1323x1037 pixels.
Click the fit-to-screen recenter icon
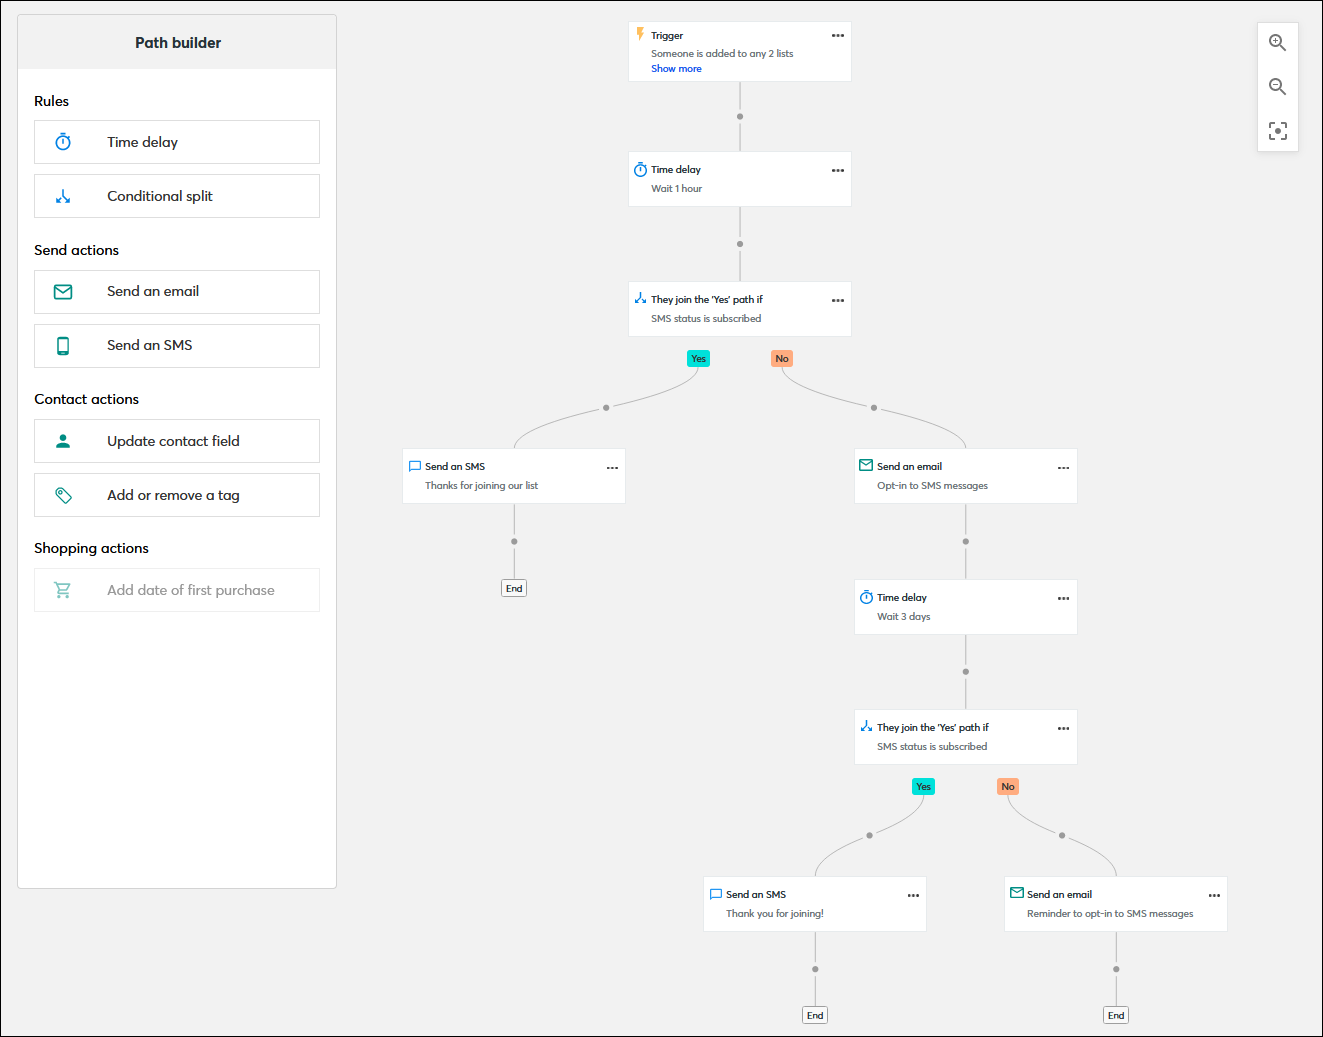pyautogui.click(x=1277, y=131)
